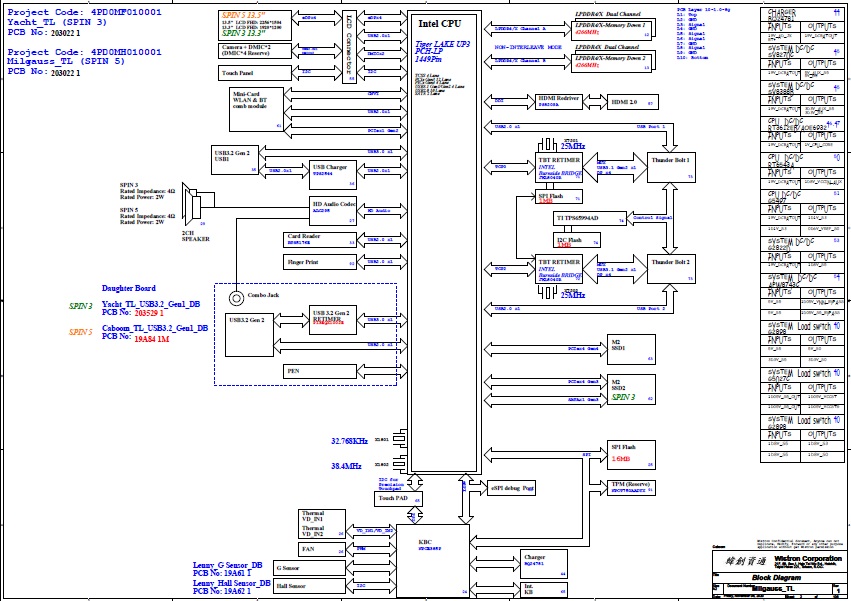The height and width of the screenshot is (601, 851).
Task: Select the Thermal VD_IN1 block
Action: tap(321, 524)
